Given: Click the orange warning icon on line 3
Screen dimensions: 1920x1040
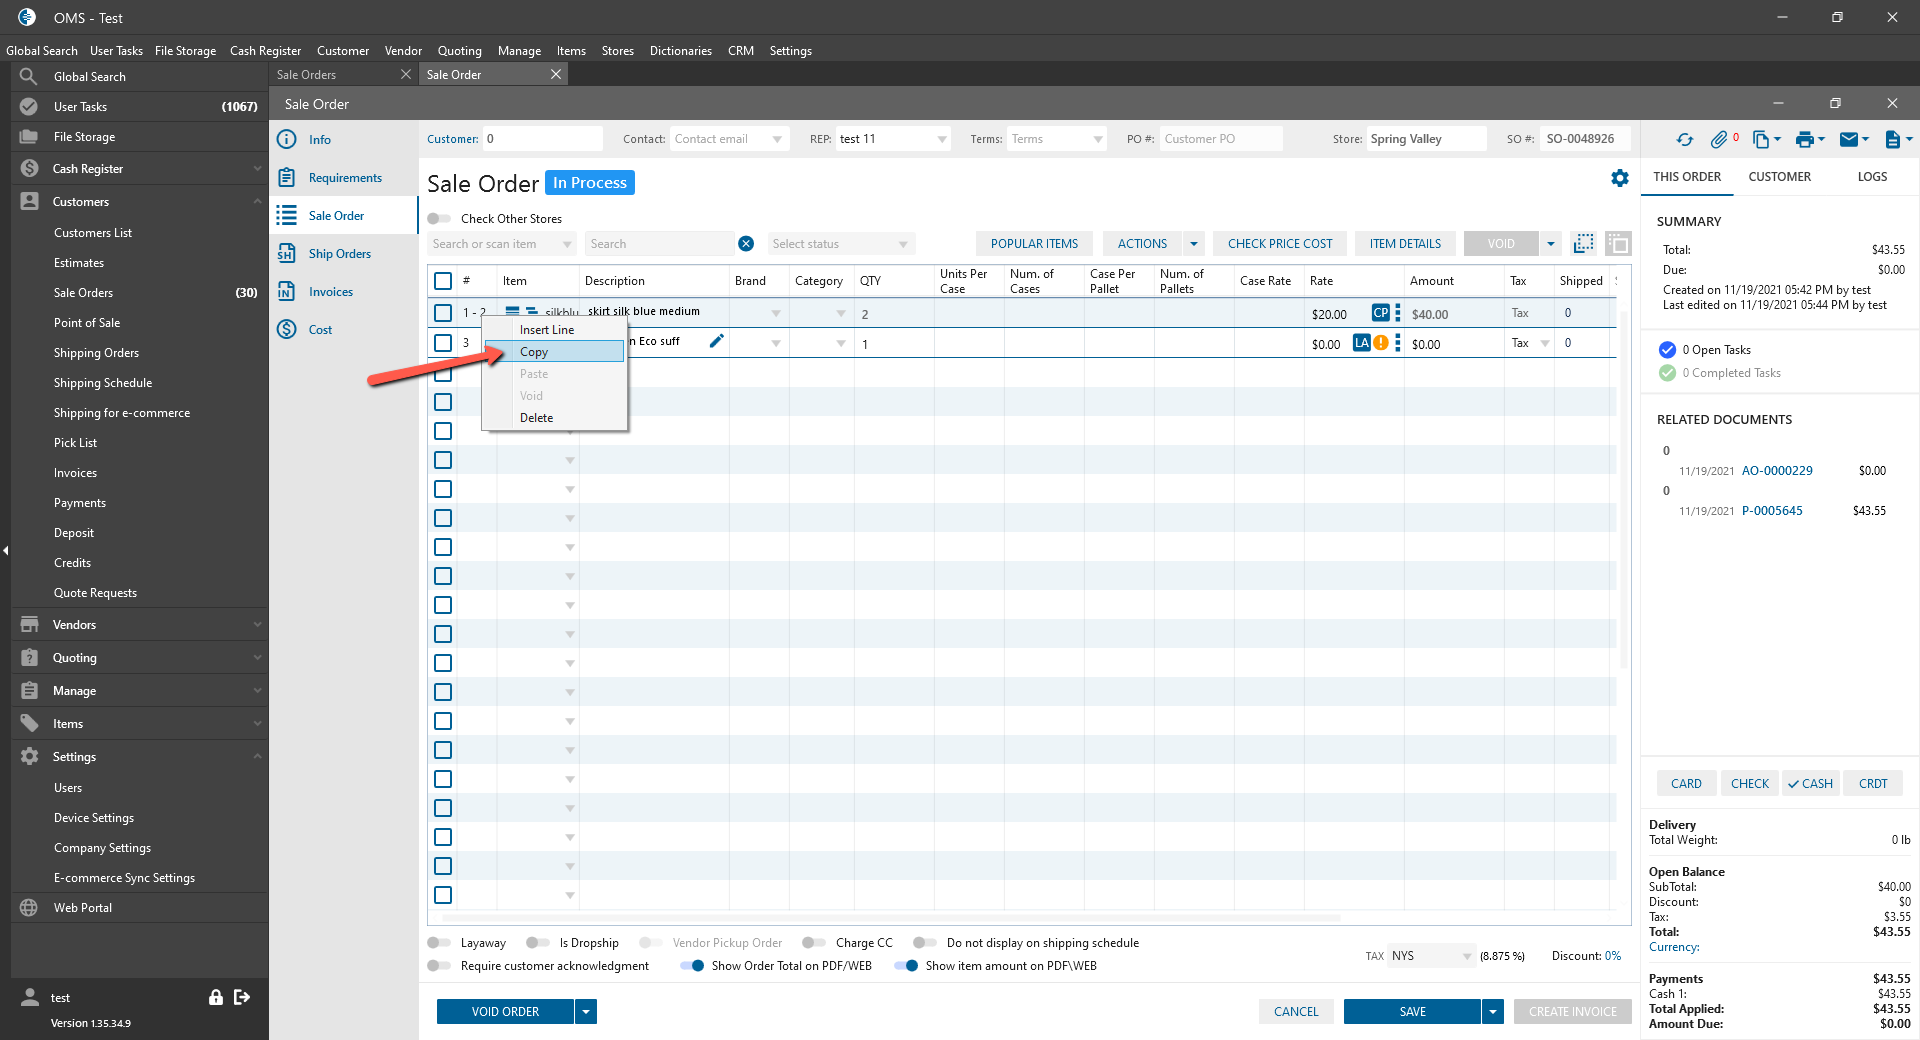Looking at the screenshot, I should click(x=1381, y=343).
